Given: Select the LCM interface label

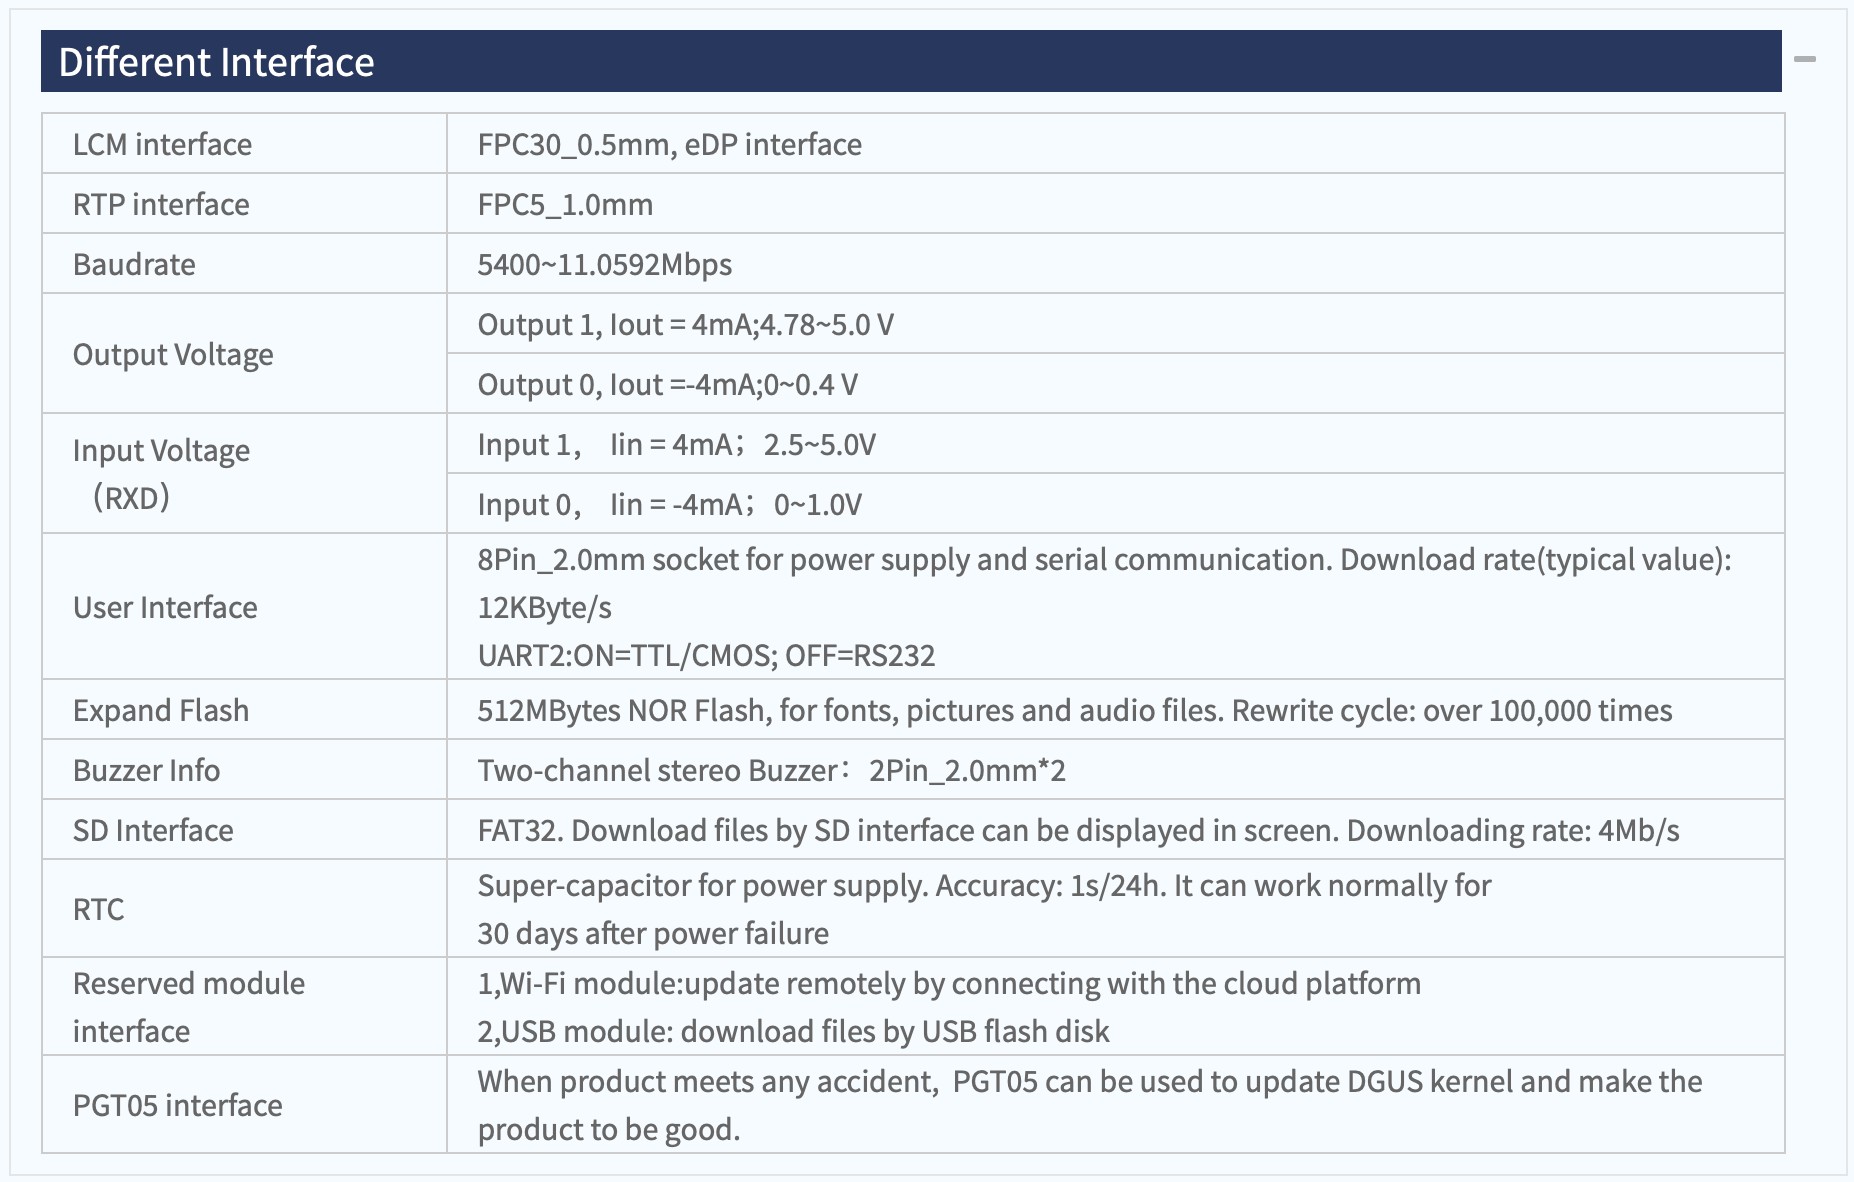Looking at the screenshot, I should click(162, 144).
